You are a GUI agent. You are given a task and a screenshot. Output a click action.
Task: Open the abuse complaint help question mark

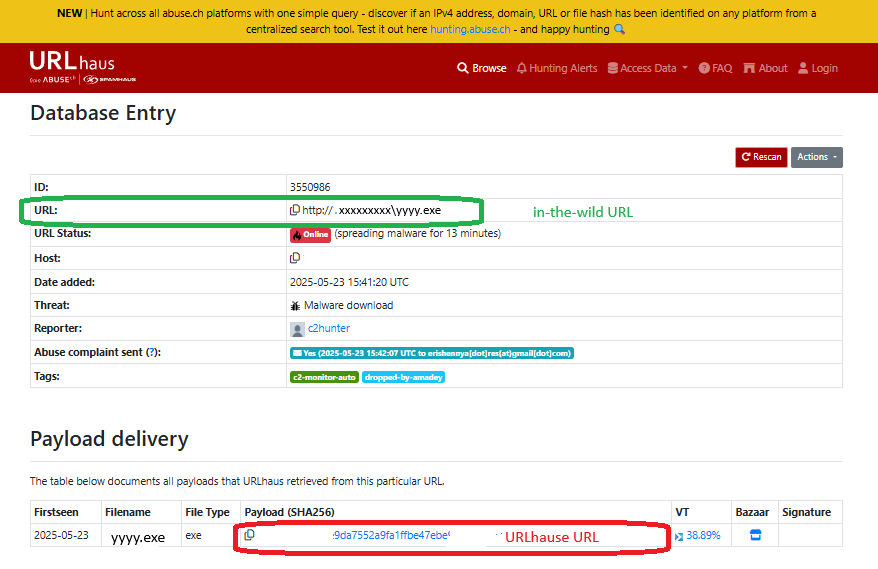152,352
